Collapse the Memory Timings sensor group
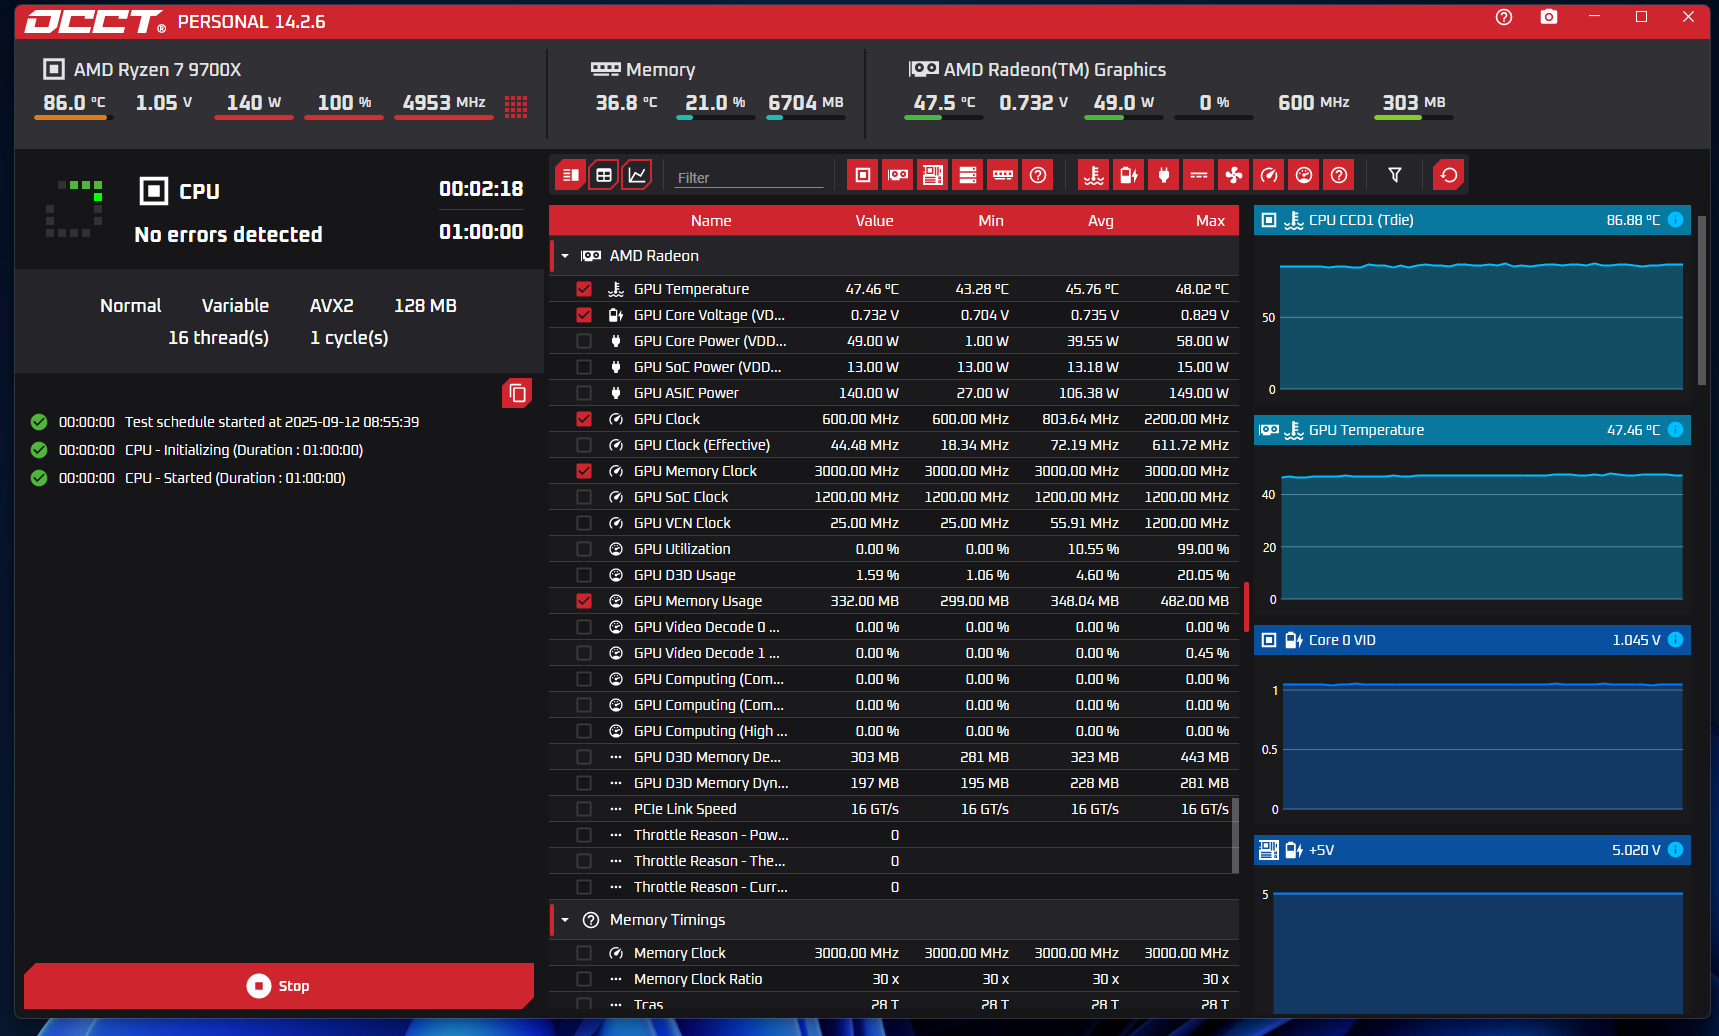 click(565, 920)
